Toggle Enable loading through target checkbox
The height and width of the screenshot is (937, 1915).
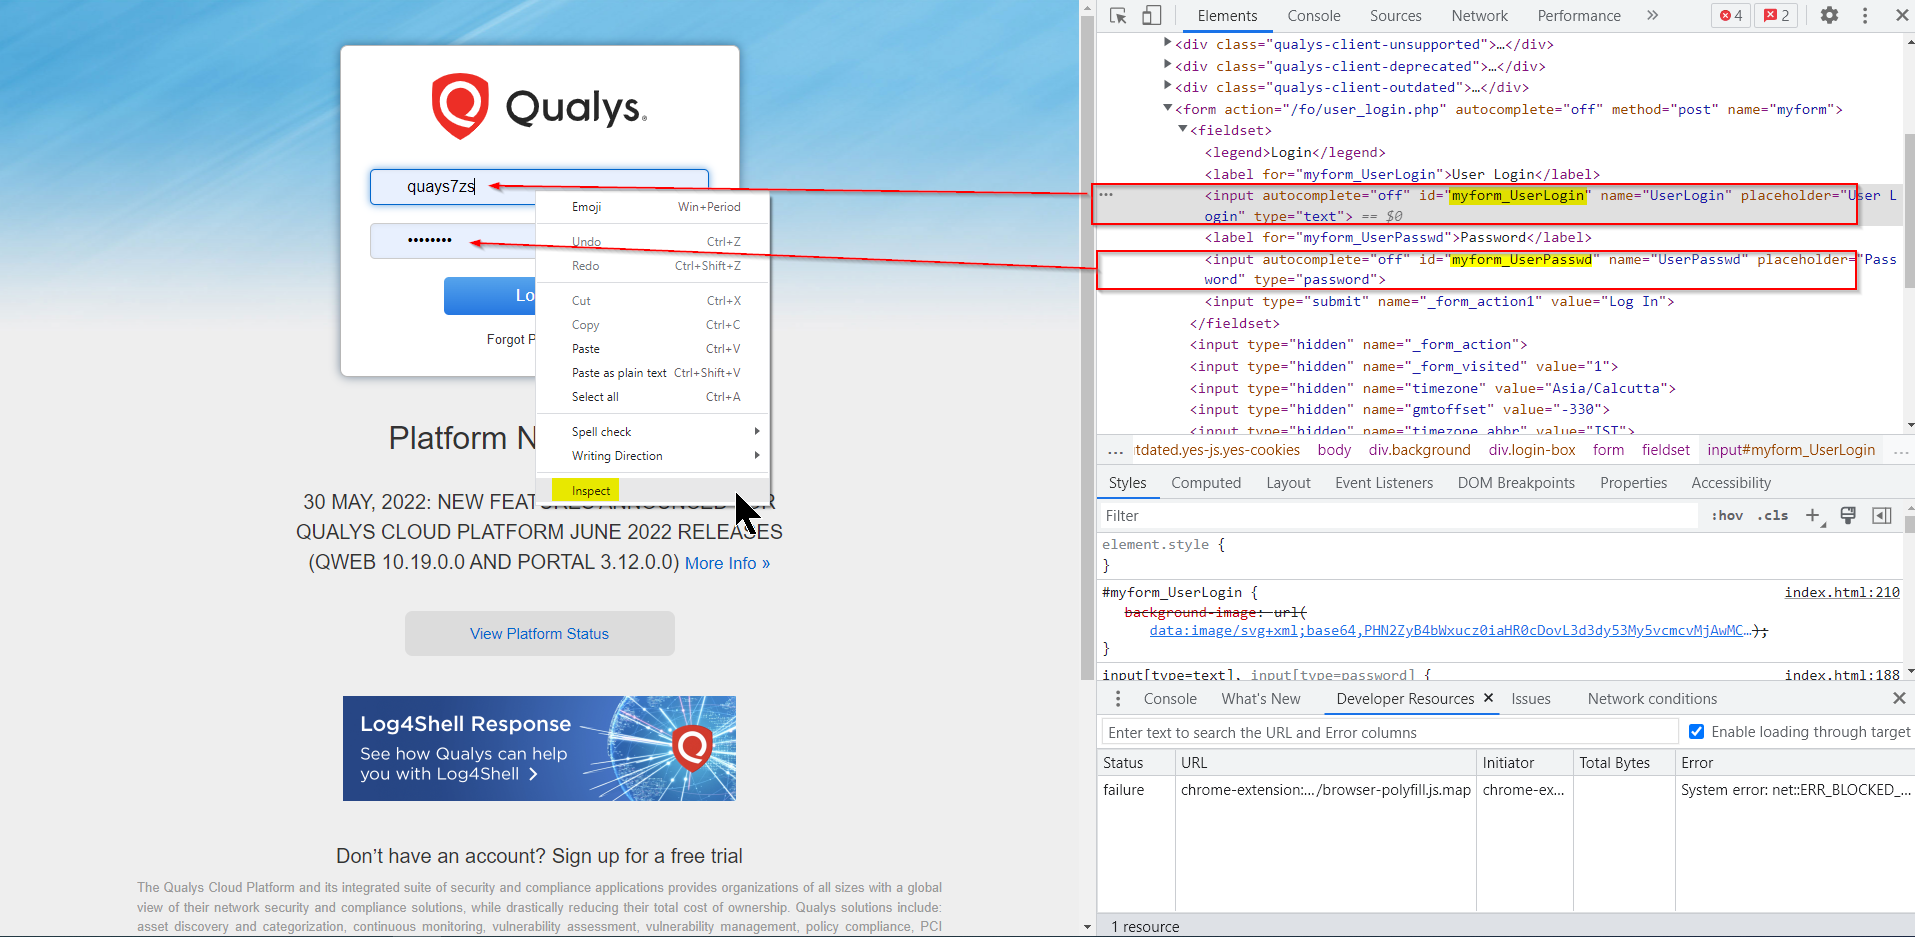coord(1696,732)
